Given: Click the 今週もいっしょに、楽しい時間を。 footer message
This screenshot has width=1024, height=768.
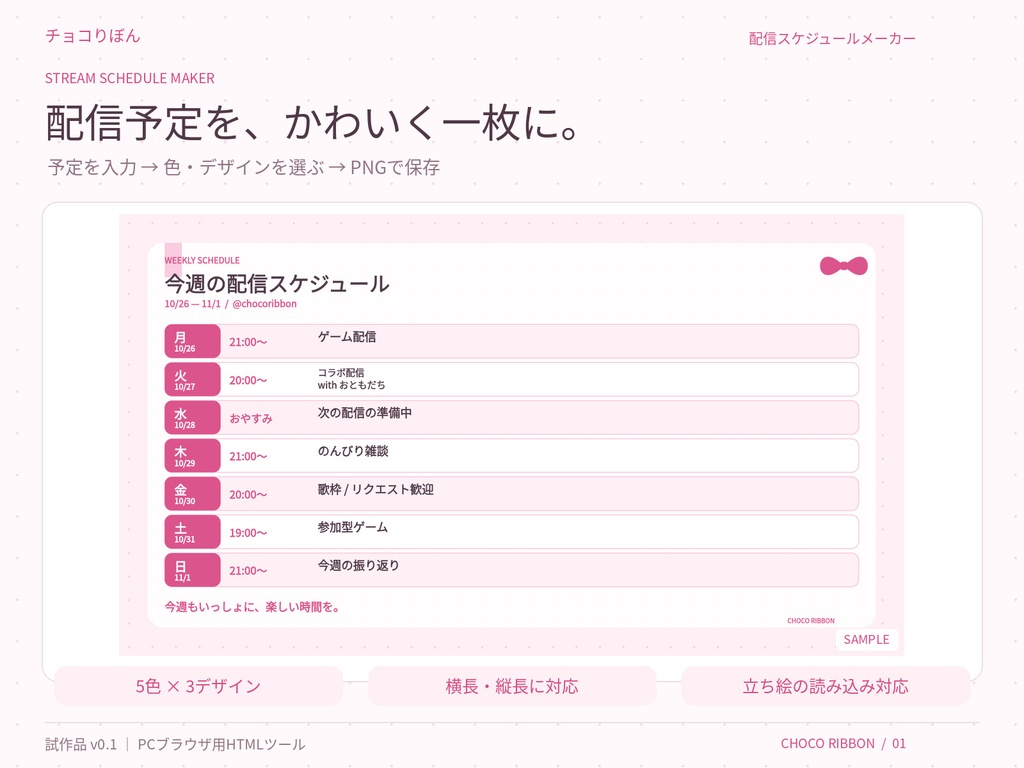Looking at the screenshot, I should pos(252,607).
